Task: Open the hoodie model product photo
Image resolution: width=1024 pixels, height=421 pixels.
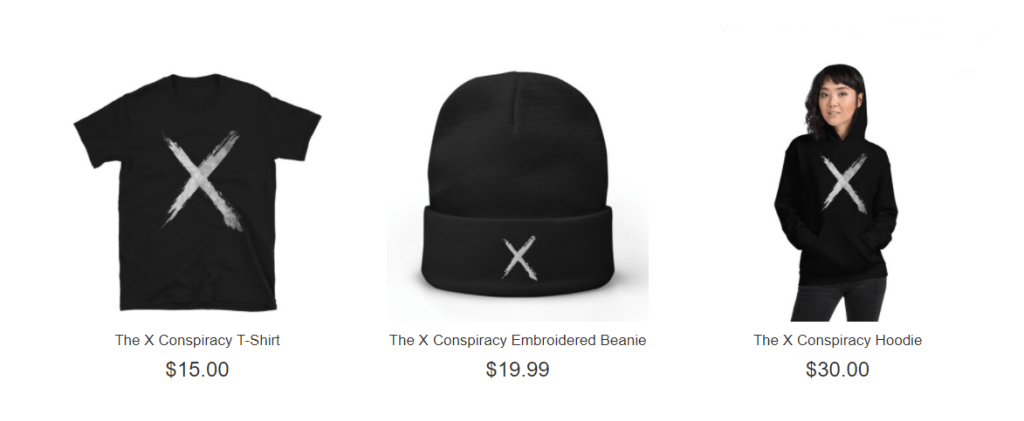Action: coord(836,193)
